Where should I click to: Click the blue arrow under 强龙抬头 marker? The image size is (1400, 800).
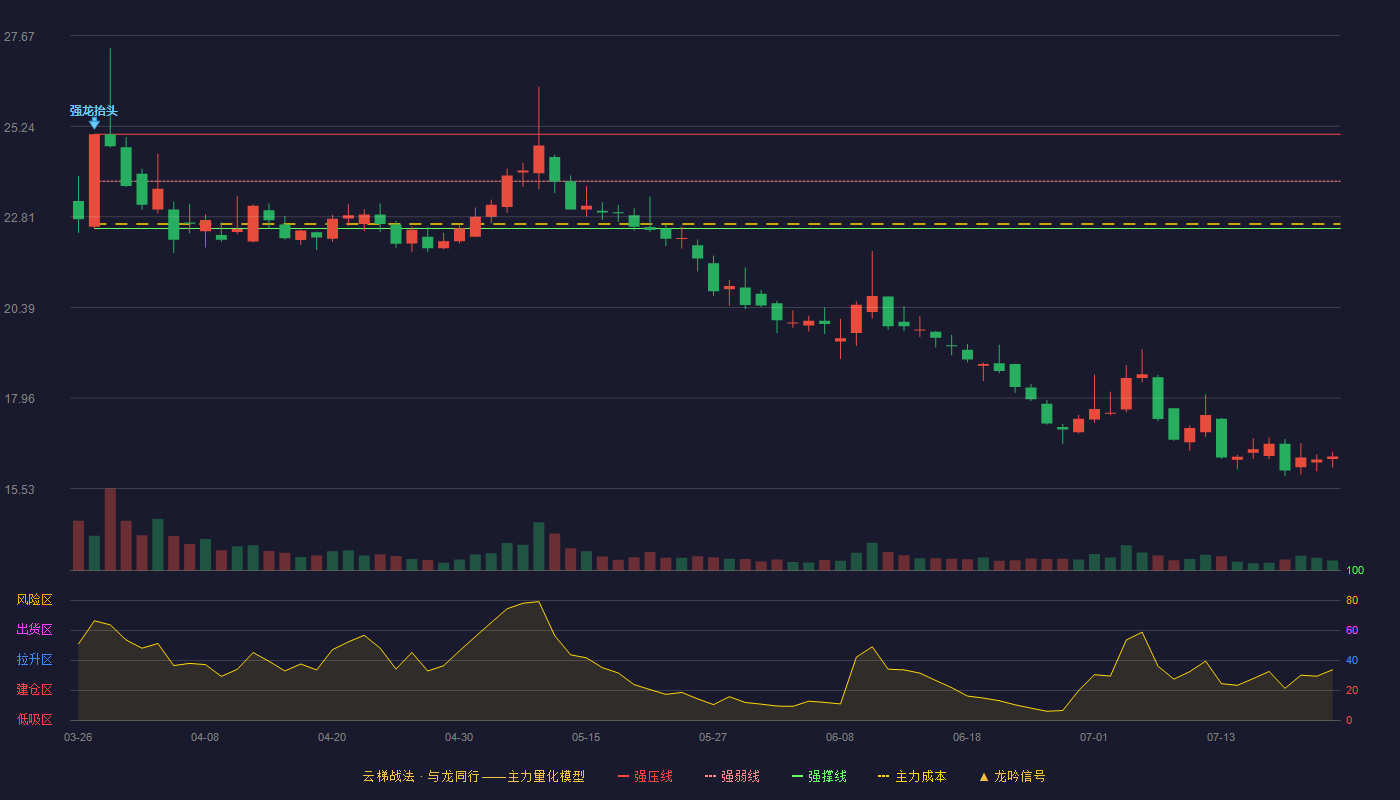pyautogui.click(x=94, y=123)
